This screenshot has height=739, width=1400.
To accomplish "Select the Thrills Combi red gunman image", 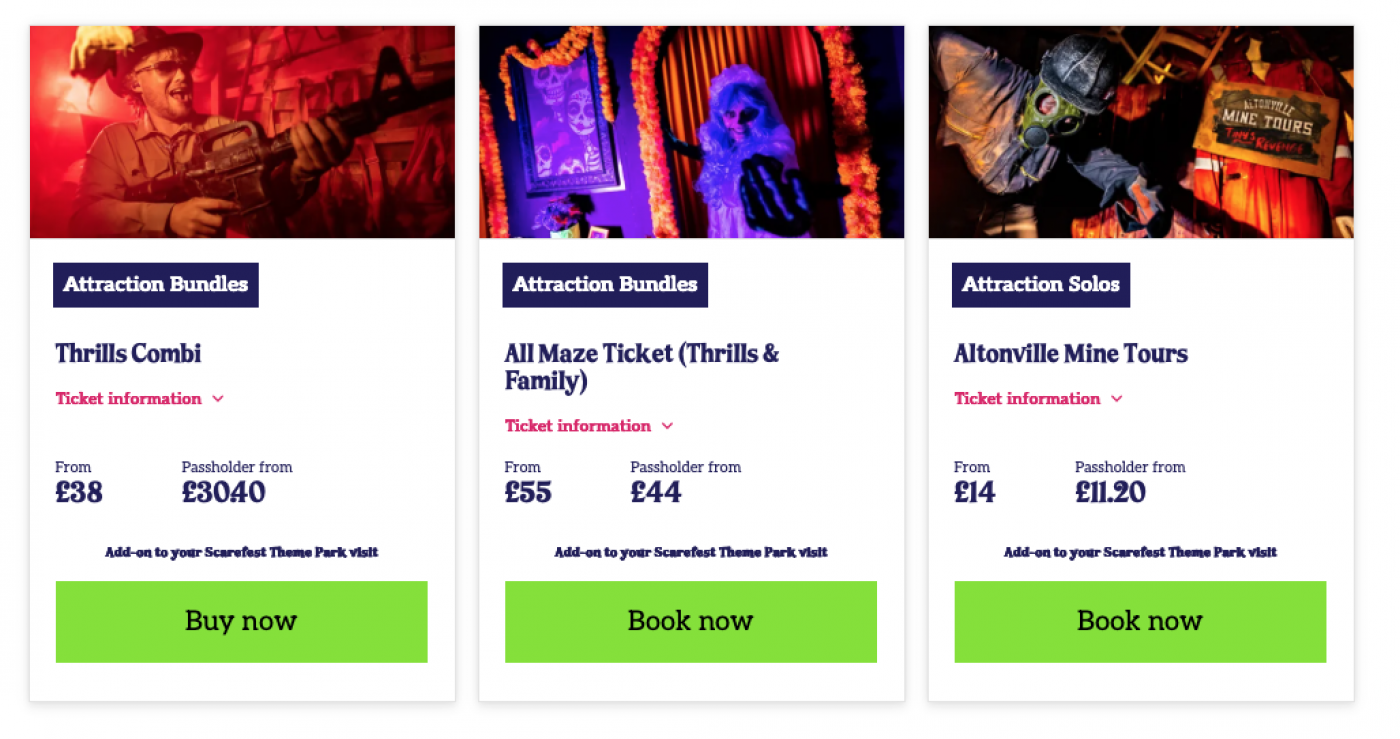I will pos(242,132).
